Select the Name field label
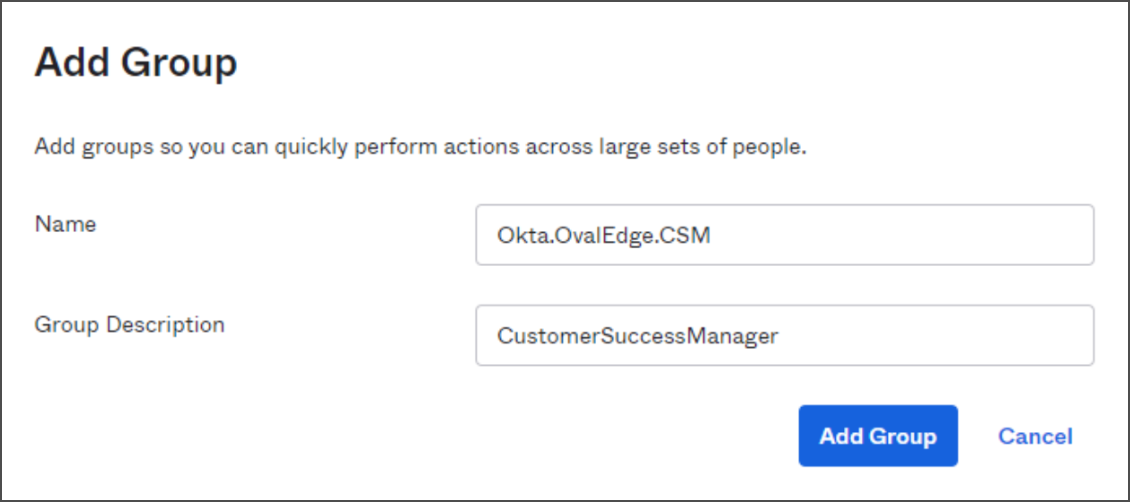Image resolution: width=1130 pixels, height=502 pixels. [x=65, y=224]
